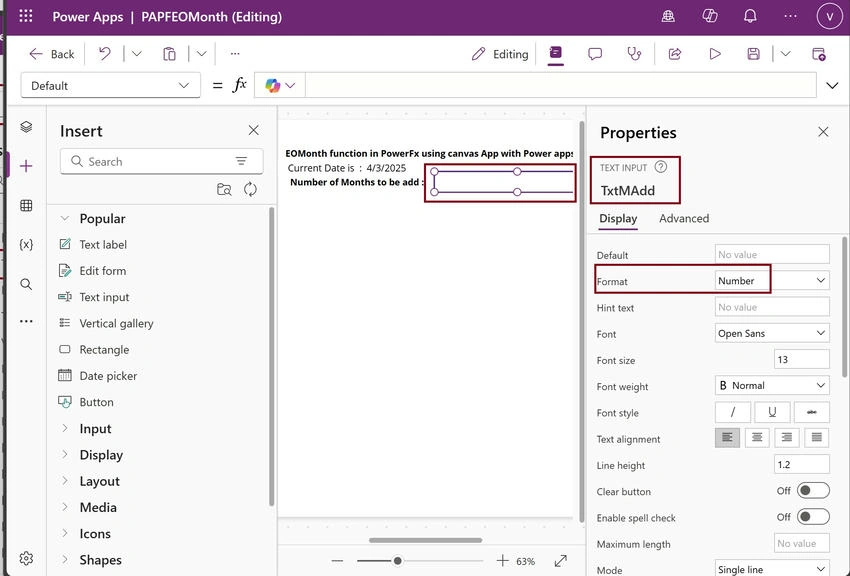Turn on Enable spell check toggle
This screenshot has height=576, width=850.
pos(813,517)
